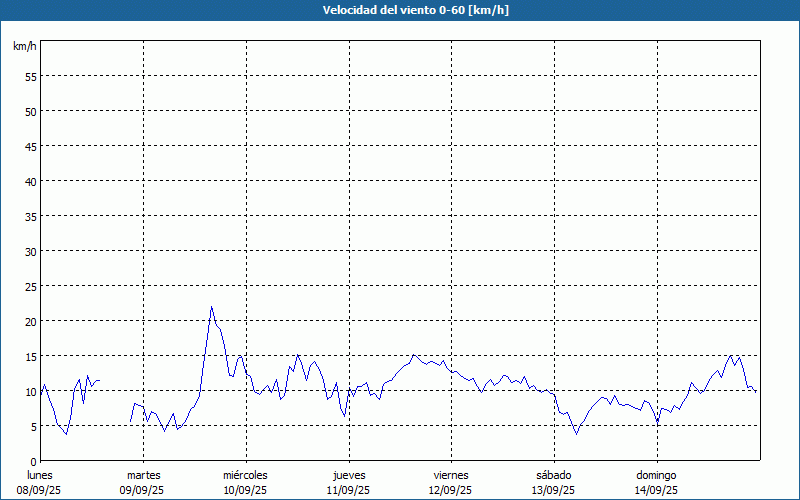The image size is (800, 500).
Task: Click the lowest dip in Saturday's wind line
Action: coord(576,434)
